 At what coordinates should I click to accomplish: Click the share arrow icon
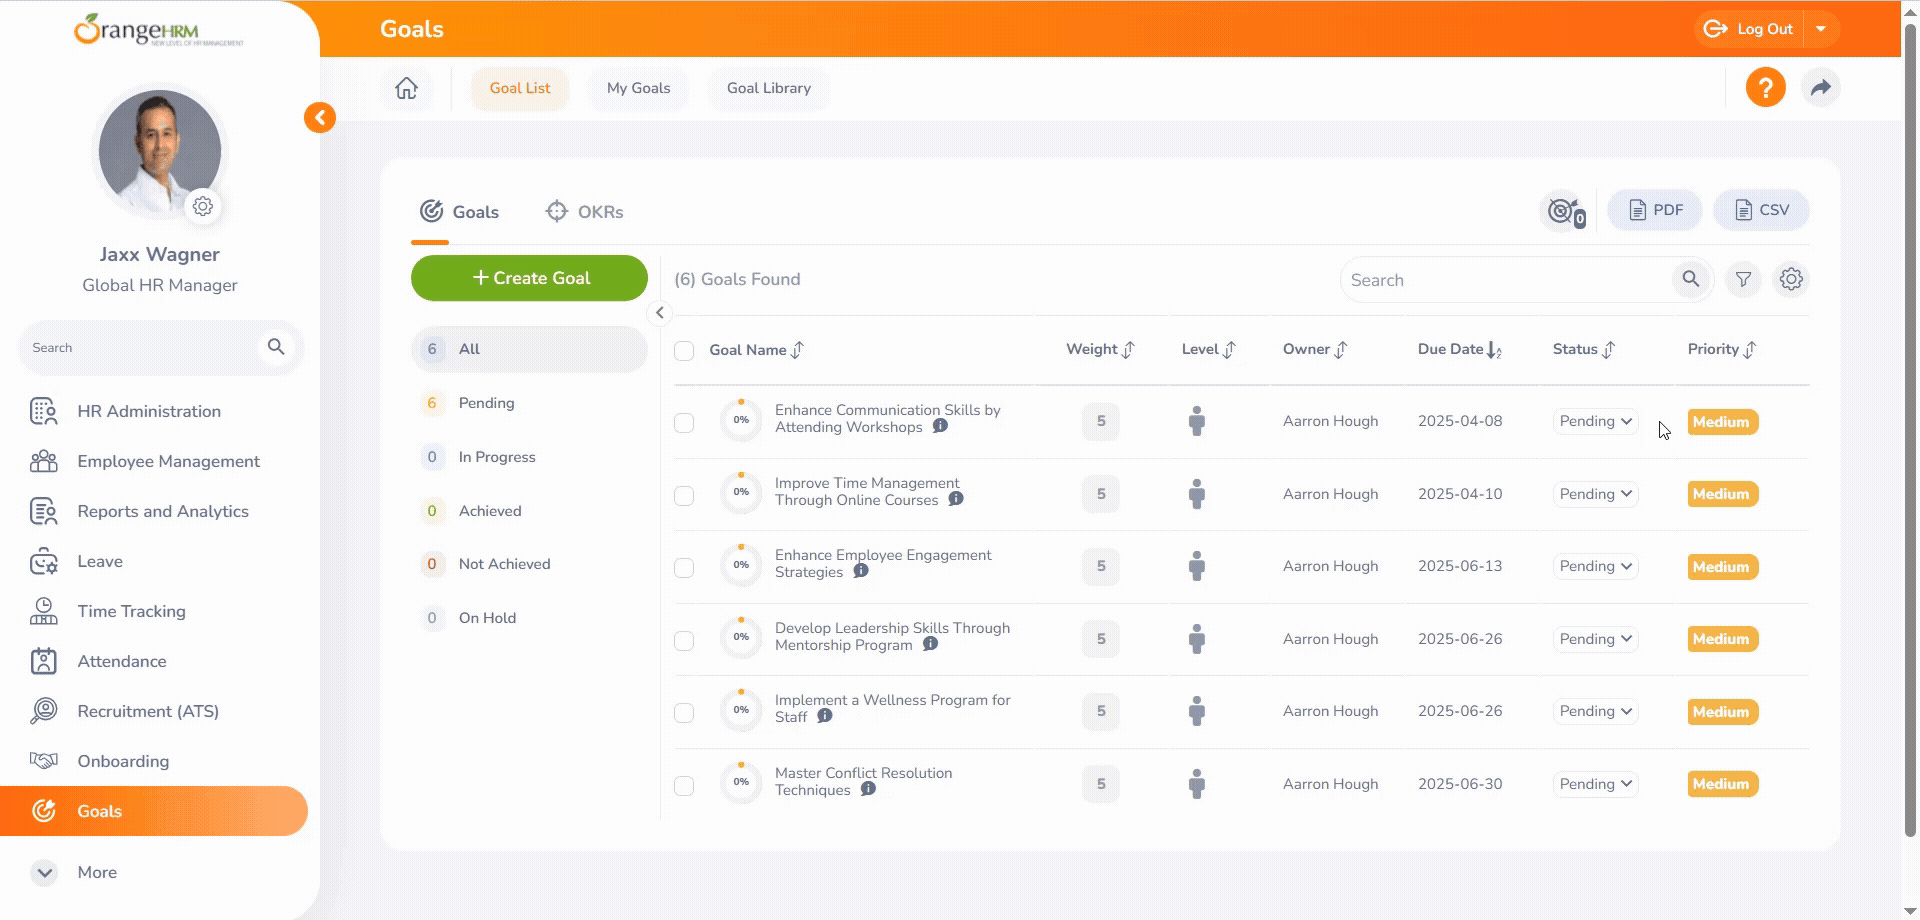point(1820,88)
